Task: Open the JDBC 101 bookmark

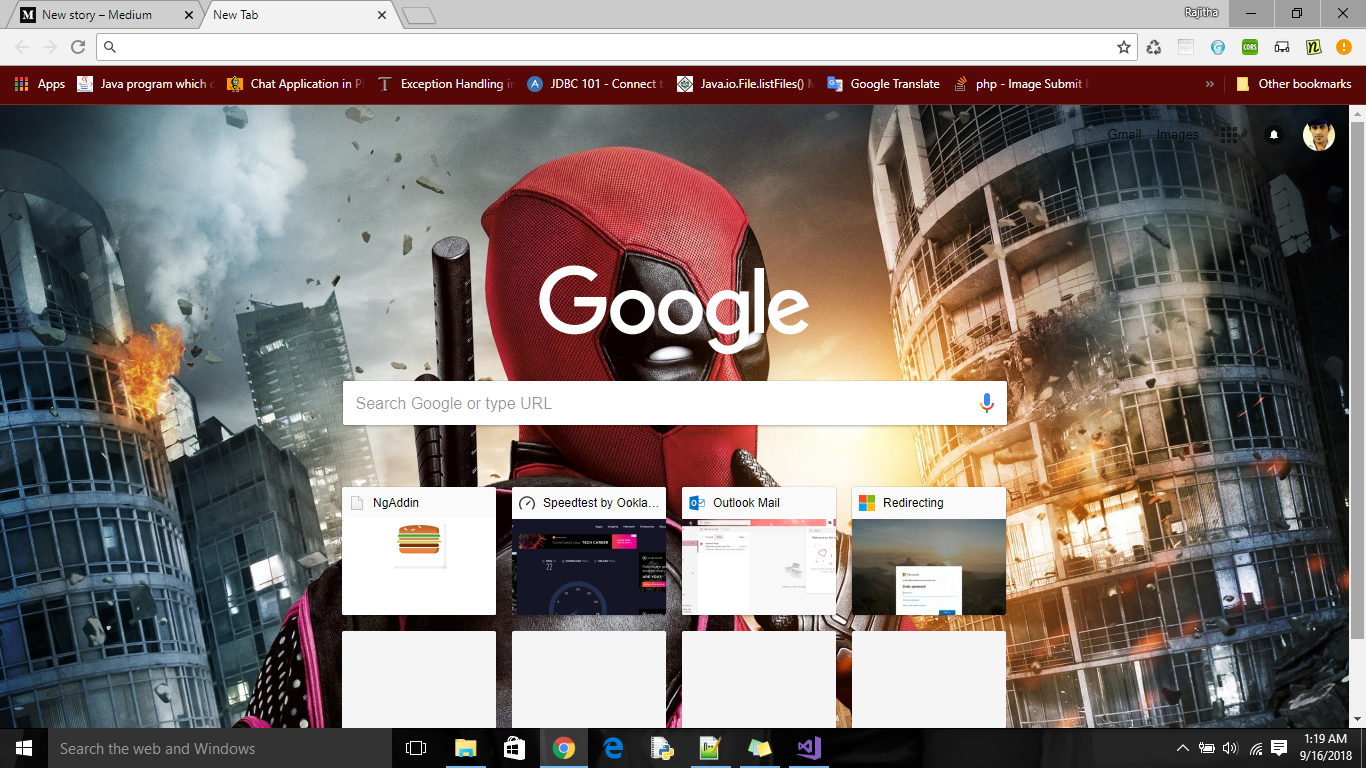Action: pyautogui.click(x=594, y=84)
